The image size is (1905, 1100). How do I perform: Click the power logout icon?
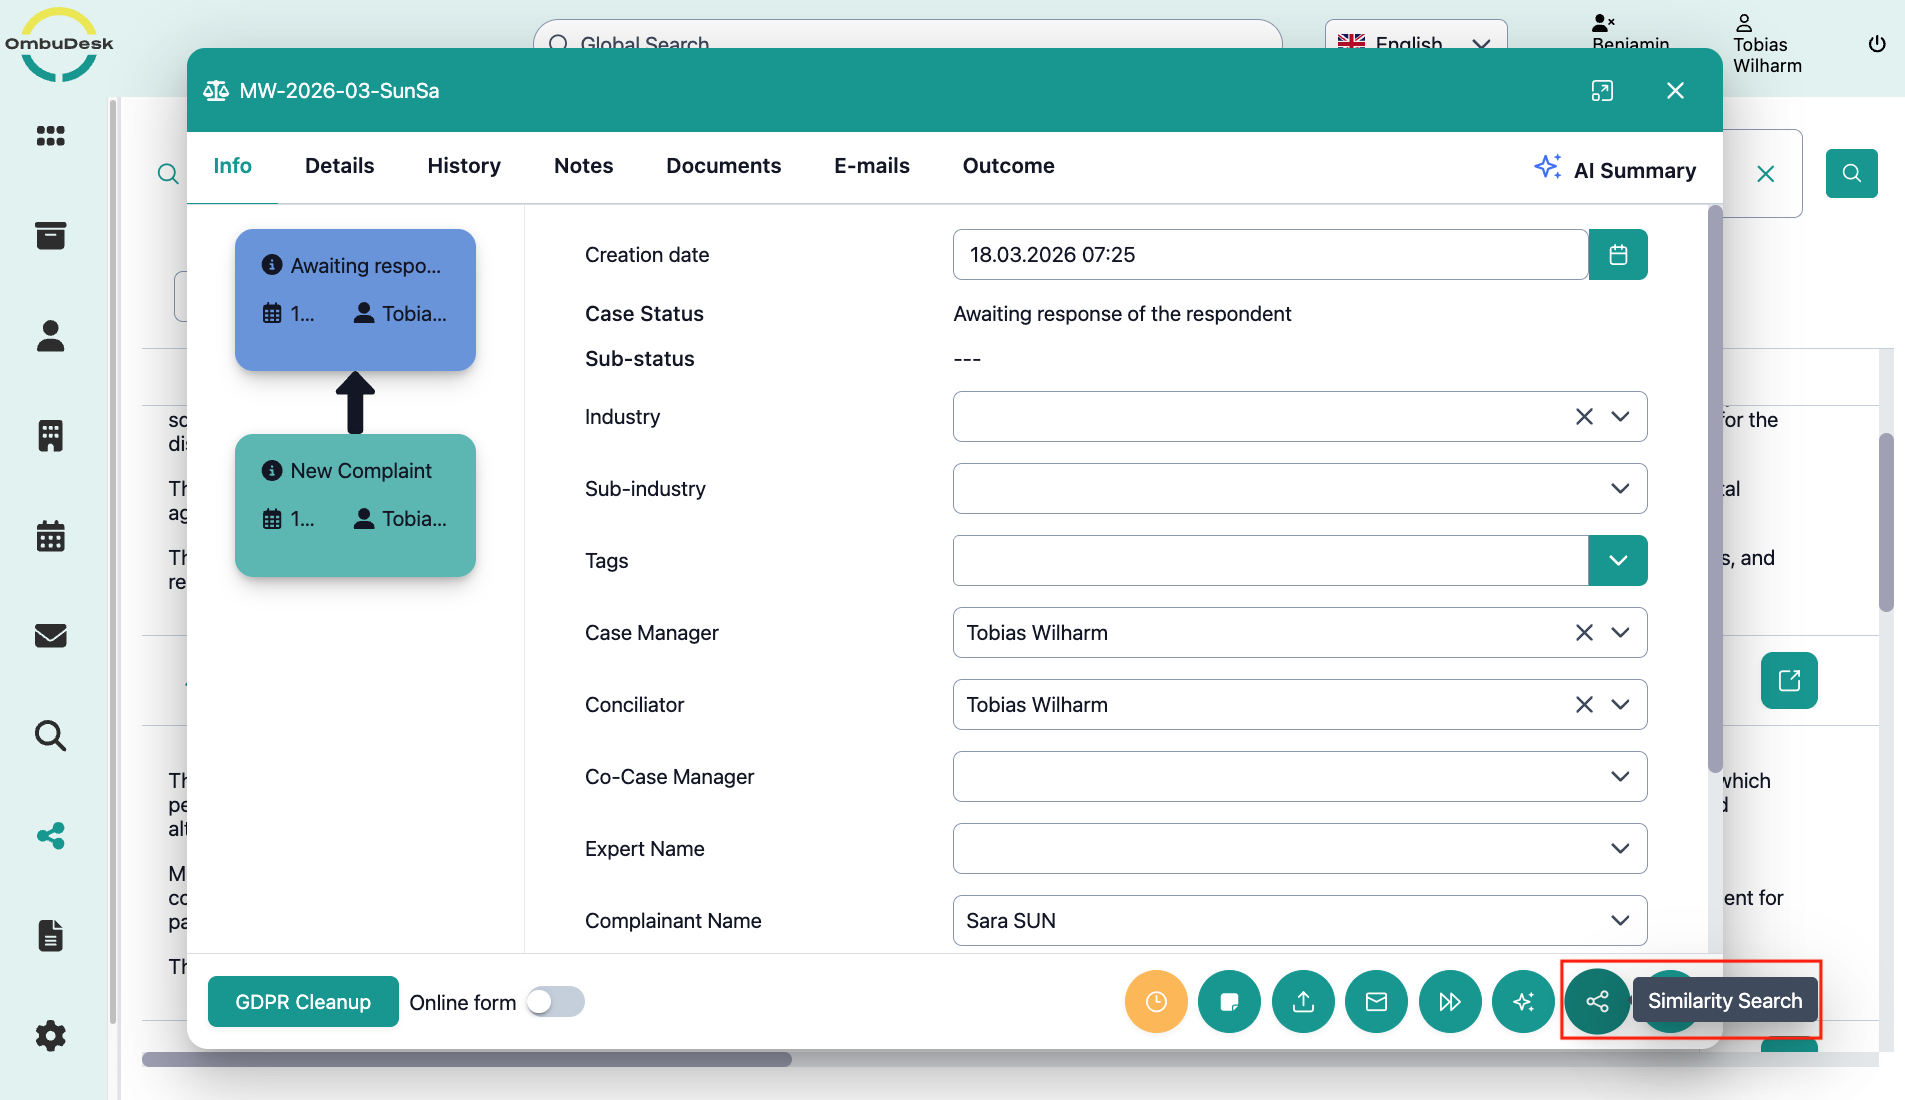click(1877, 44)
